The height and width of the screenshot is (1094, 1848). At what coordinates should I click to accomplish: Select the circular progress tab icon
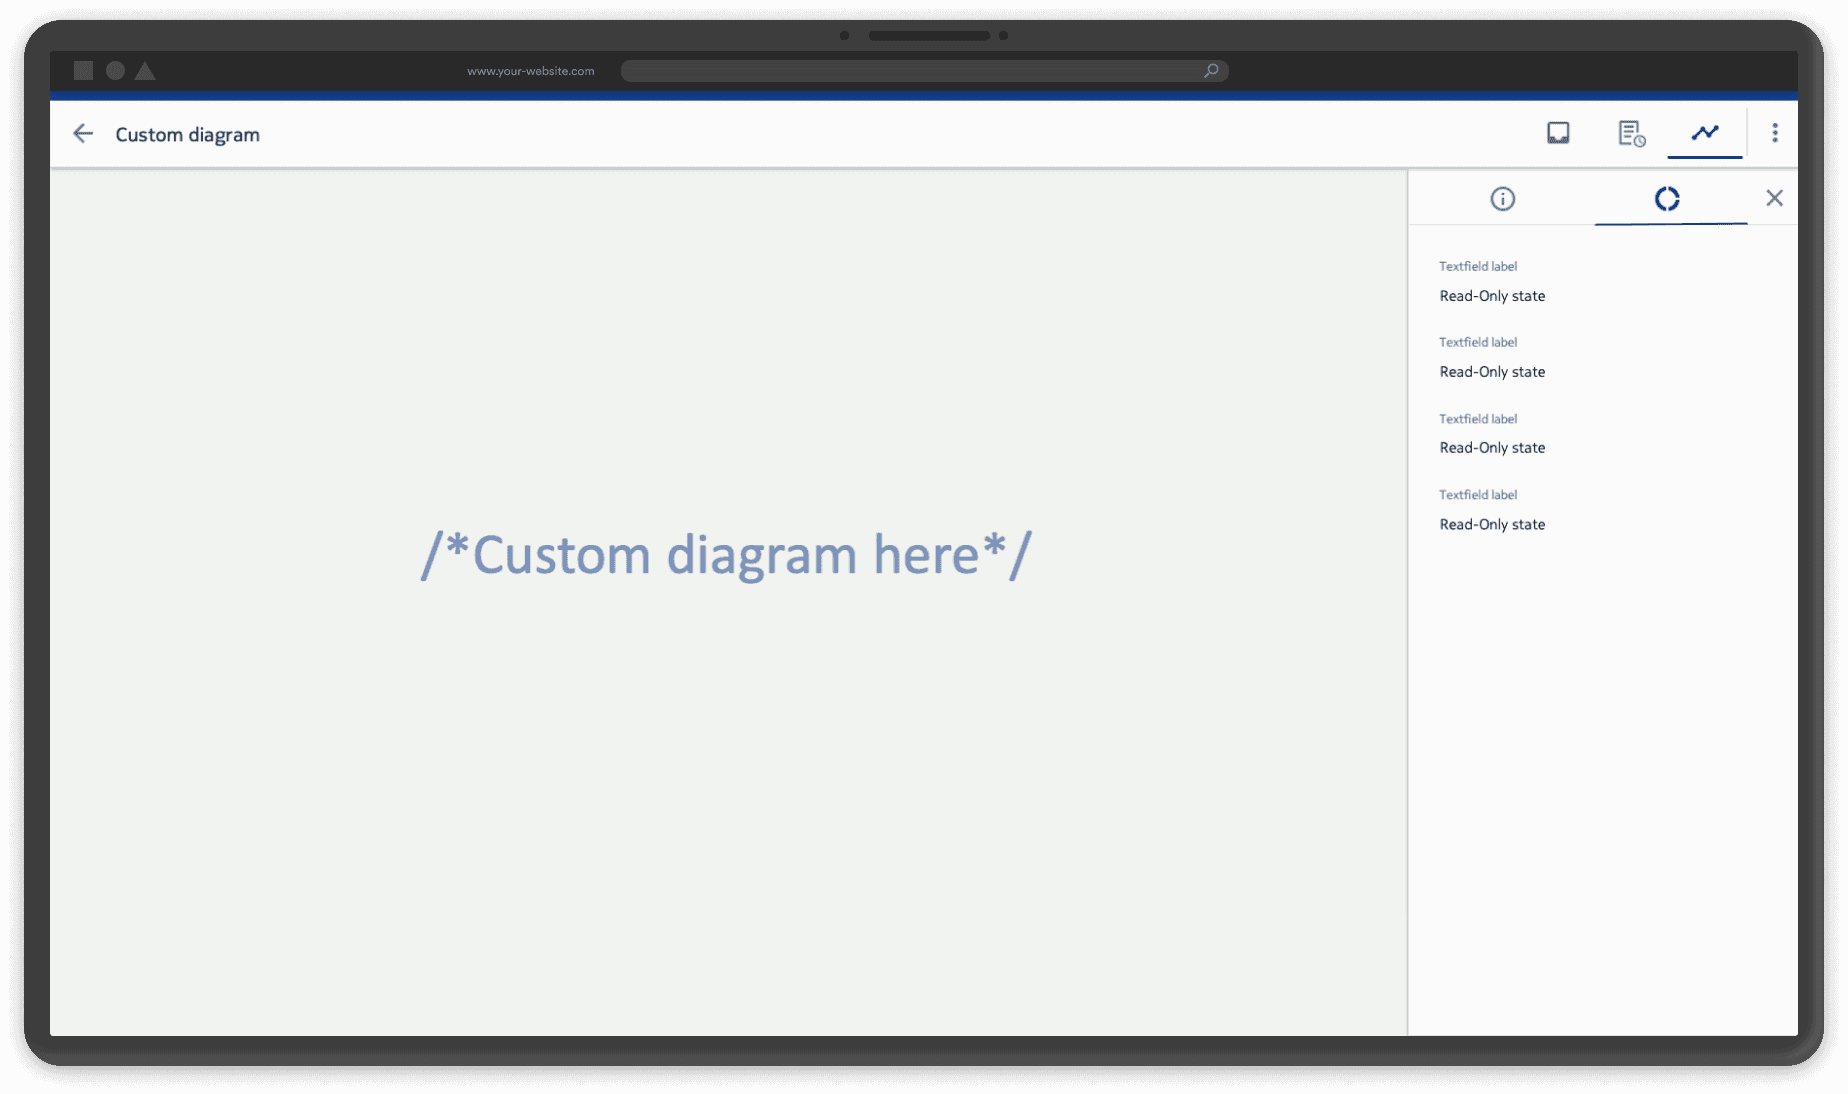point(1667,198)
